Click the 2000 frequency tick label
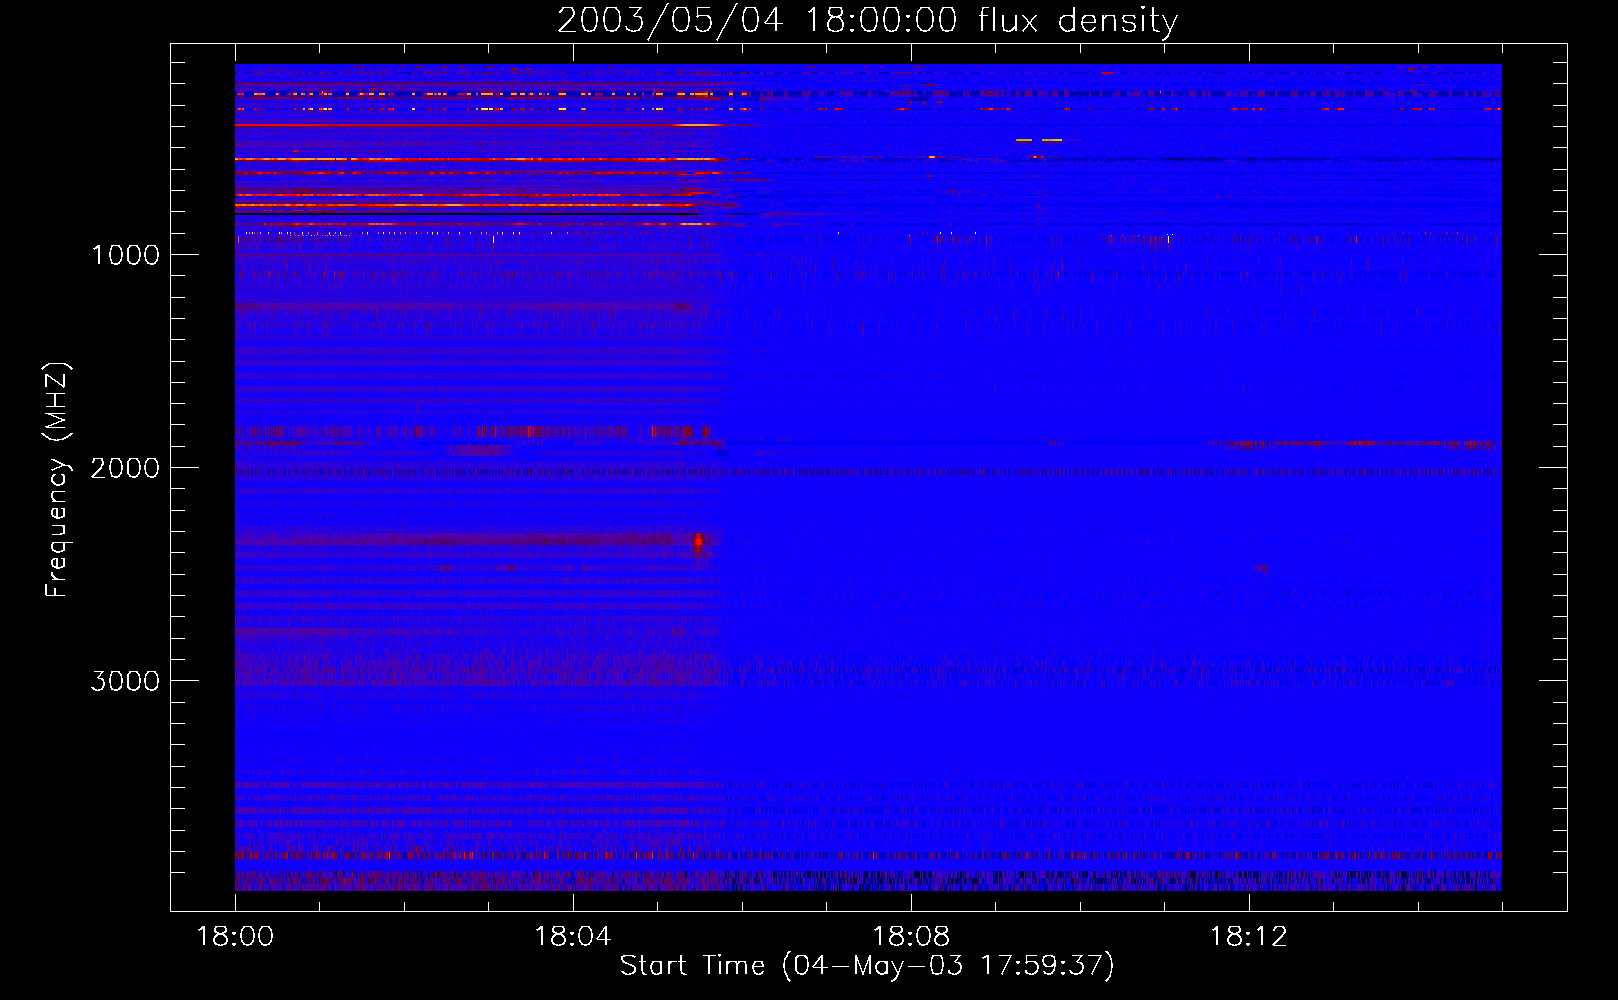The width and height of the screenshot is (1618, 1000). 124,468
